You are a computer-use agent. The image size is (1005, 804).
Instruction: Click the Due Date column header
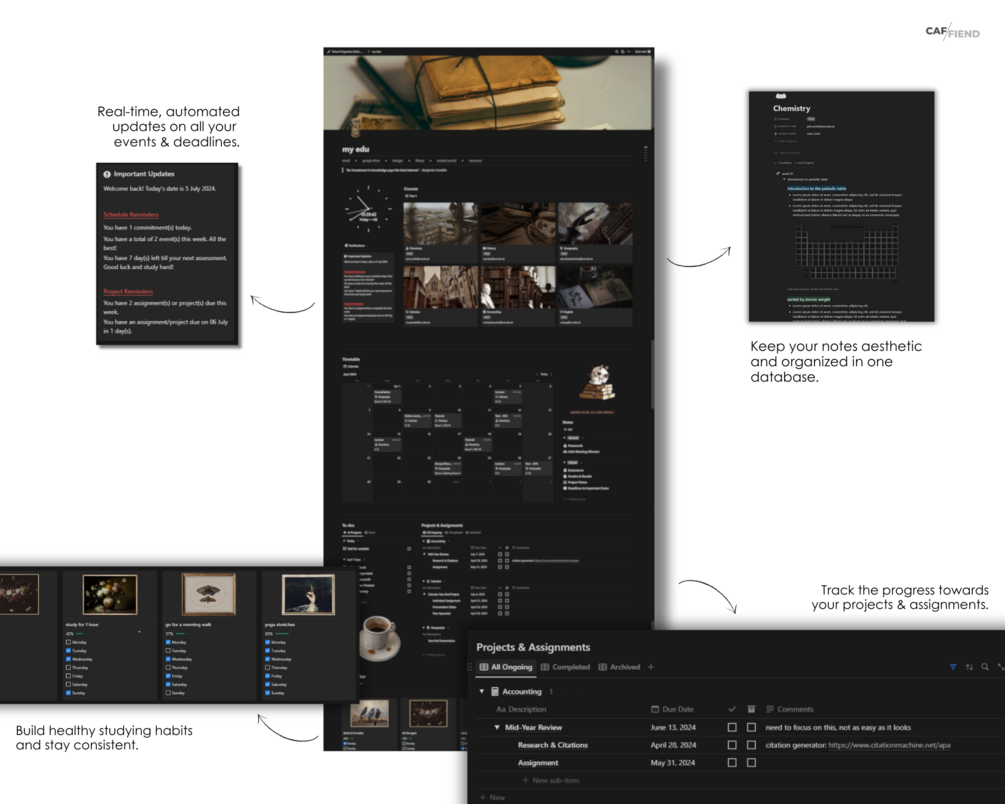pos(672,709)
